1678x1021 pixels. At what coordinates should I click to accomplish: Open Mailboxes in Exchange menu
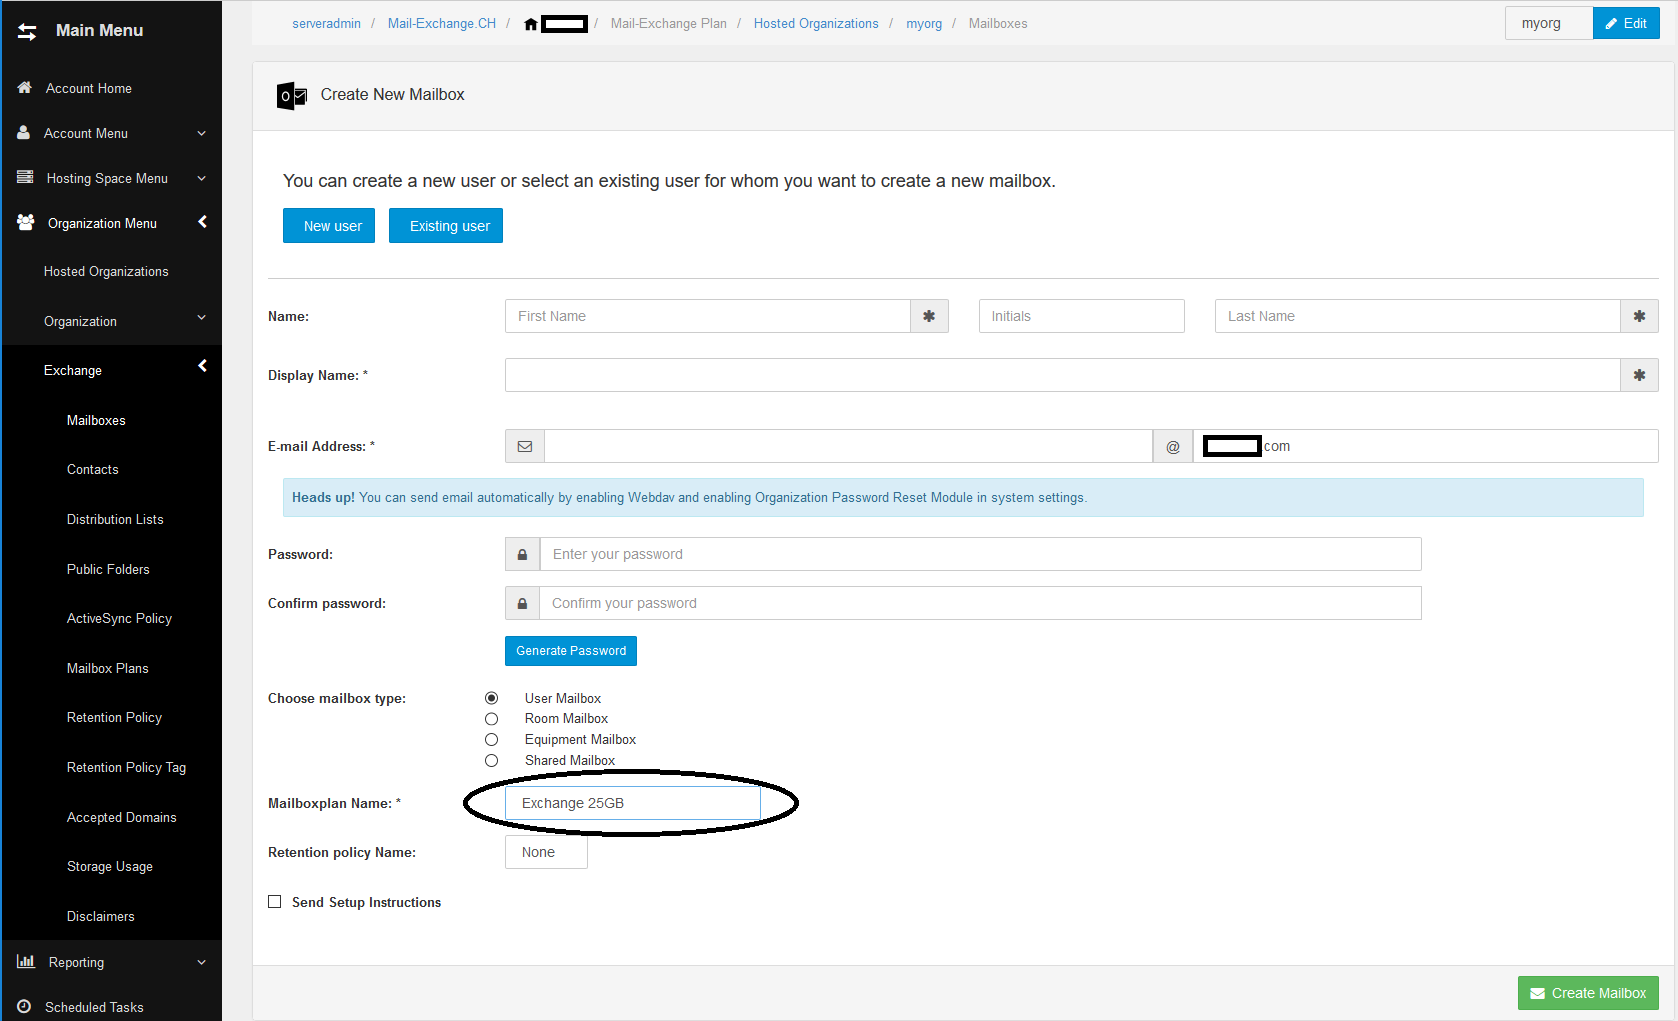coord(96,420)
